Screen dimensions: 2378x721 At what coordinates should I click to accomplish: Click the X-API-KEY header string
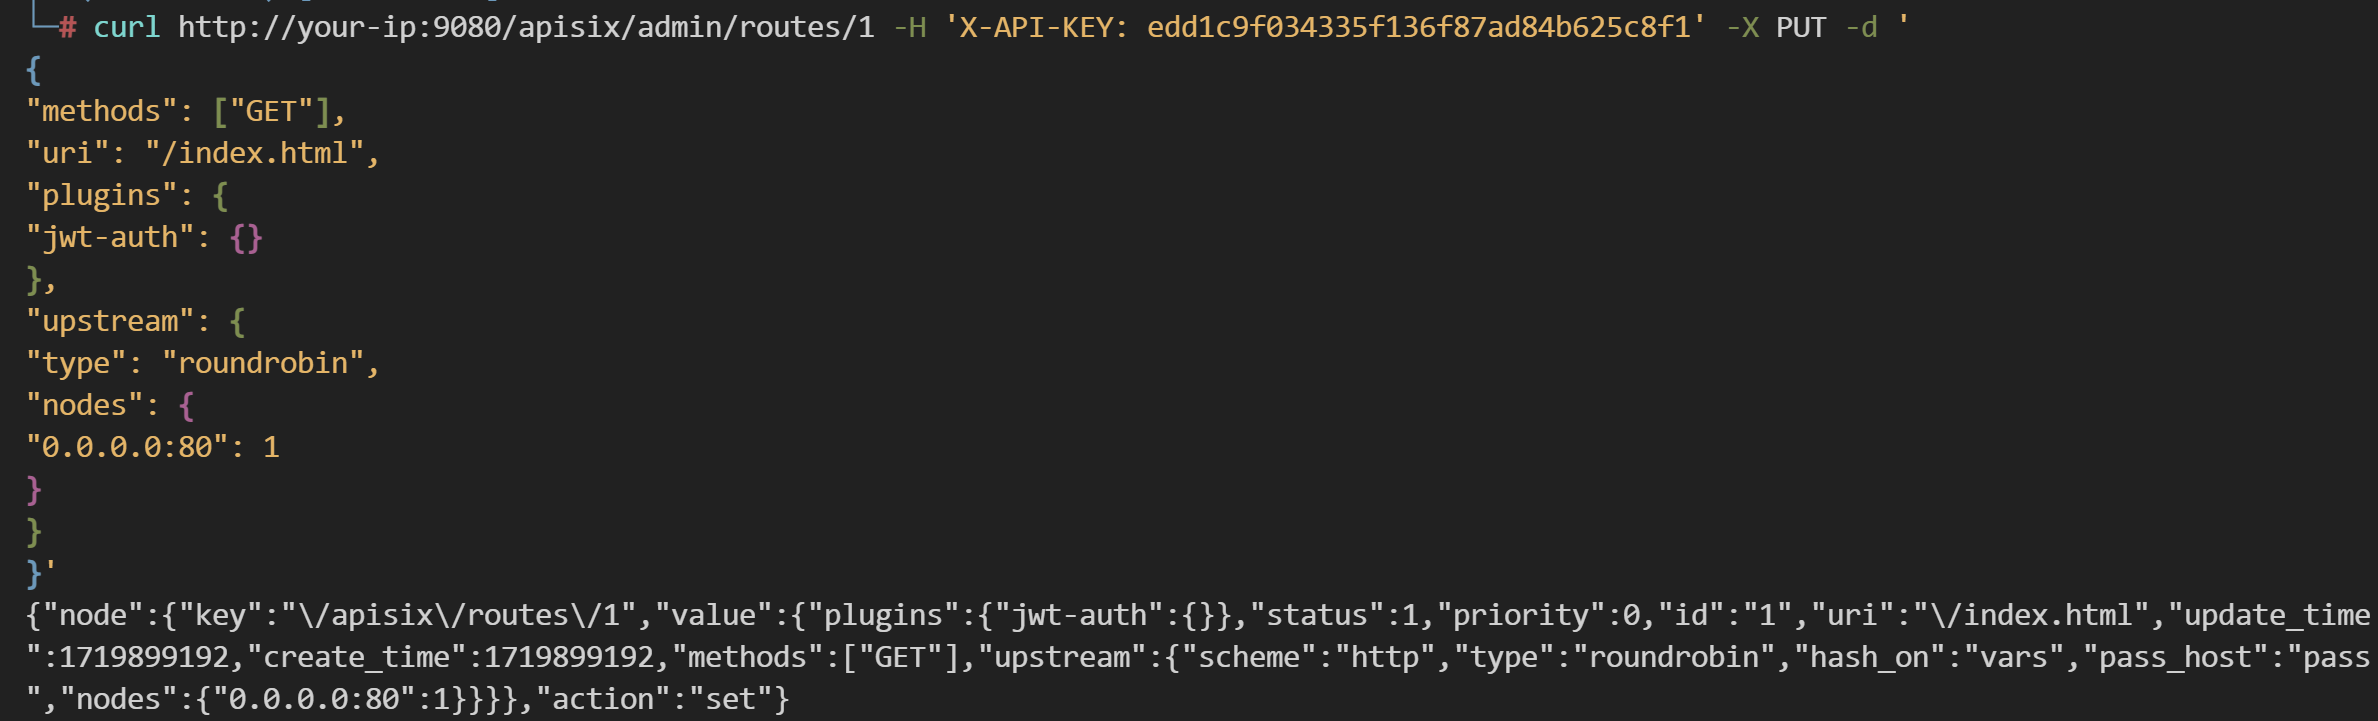coord(1325,27)
